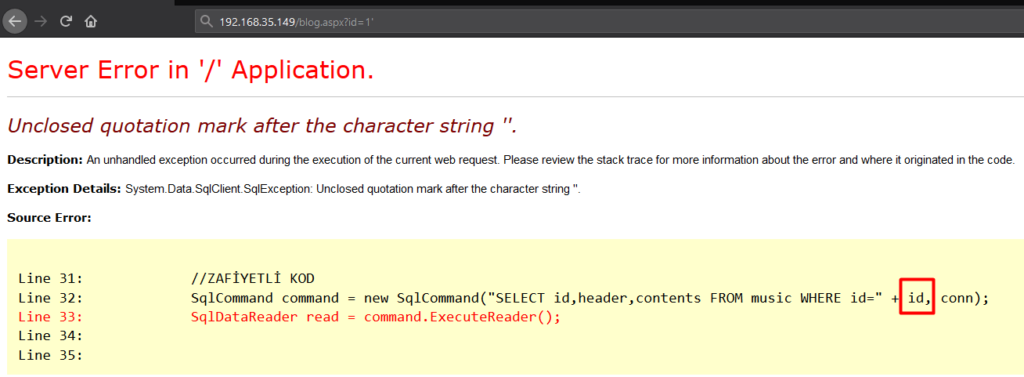Click 'Line 31:' line number
This screenshot has height=377, width=1024.
(x=50, y=279)
